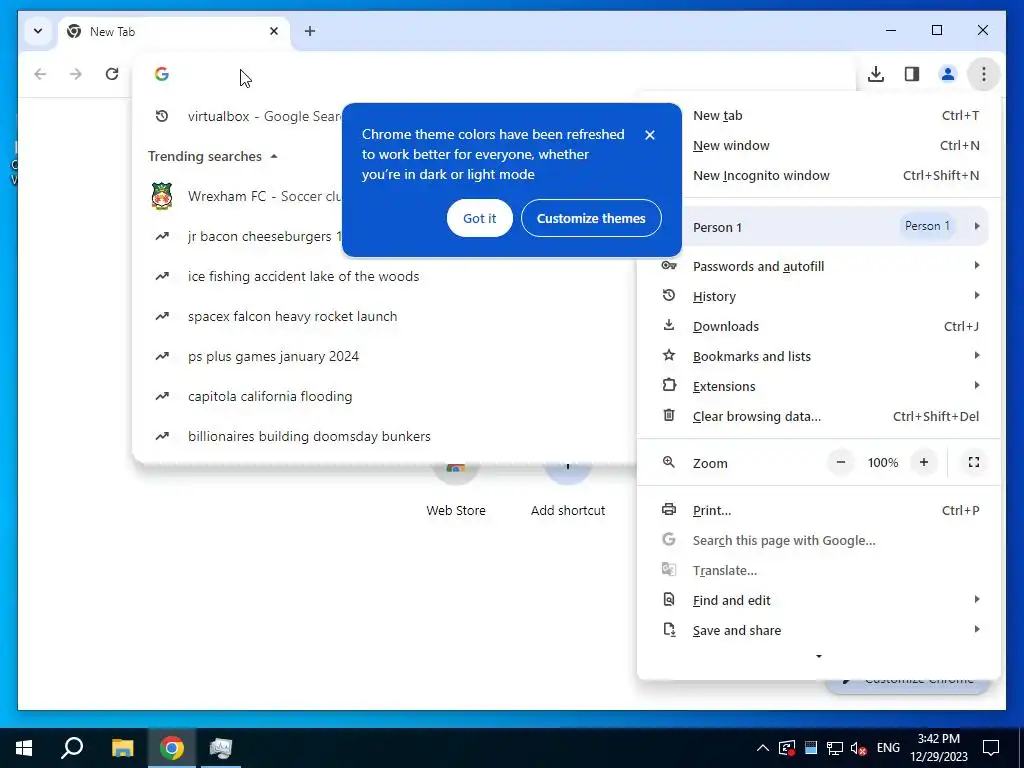This screenshot has height=768, width=1024.
Task: Click the History clock icon in menu
Action: pos(669,295)
